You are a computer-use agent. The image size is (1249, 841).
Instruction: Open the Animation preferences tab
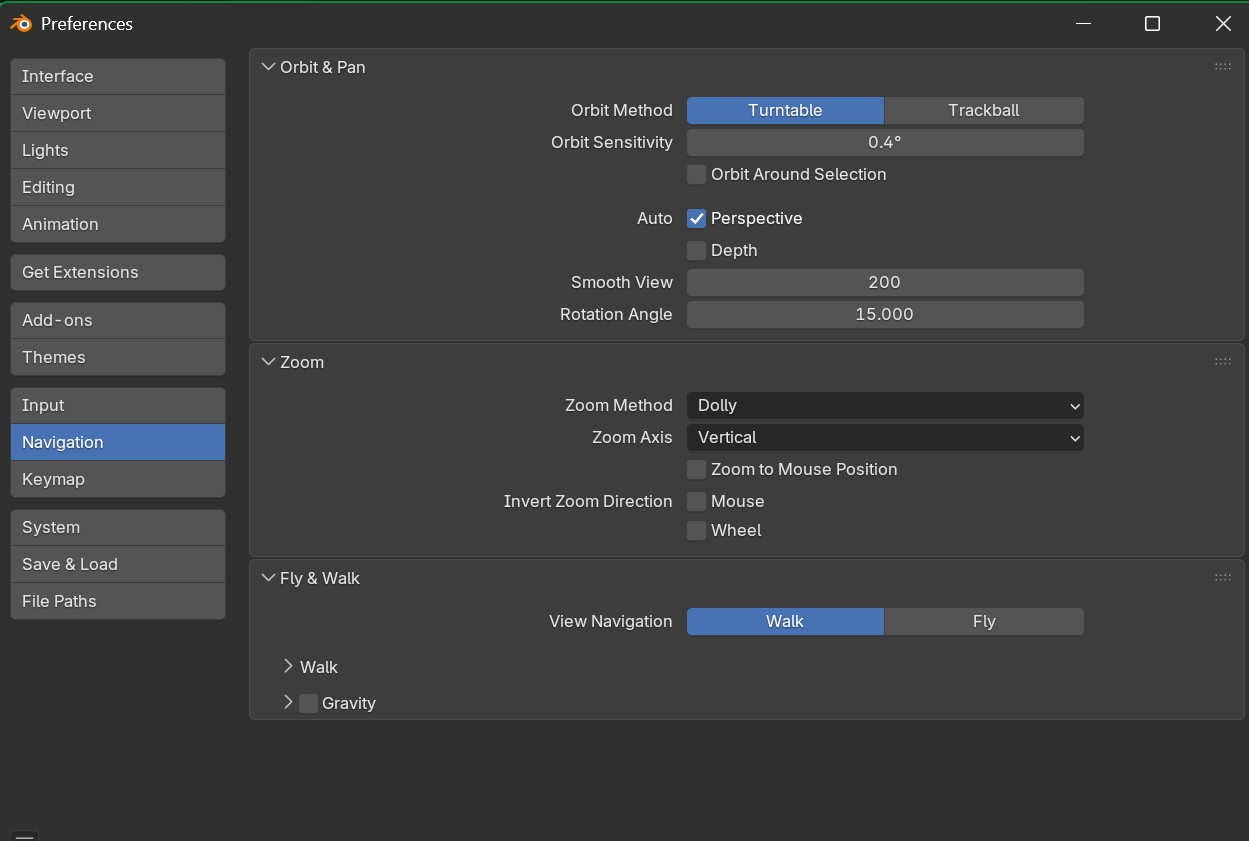click(x=118, y=224)
